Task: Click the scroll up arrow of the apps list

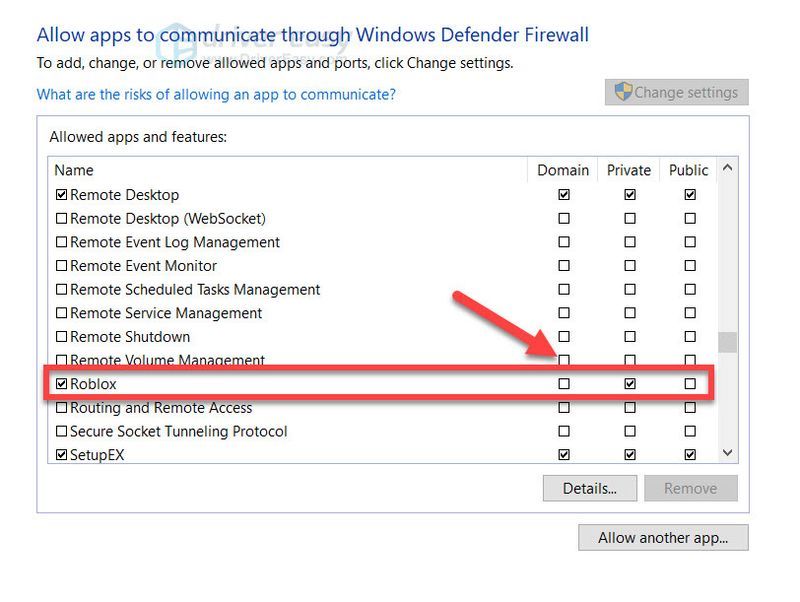Action: [728, 167]
